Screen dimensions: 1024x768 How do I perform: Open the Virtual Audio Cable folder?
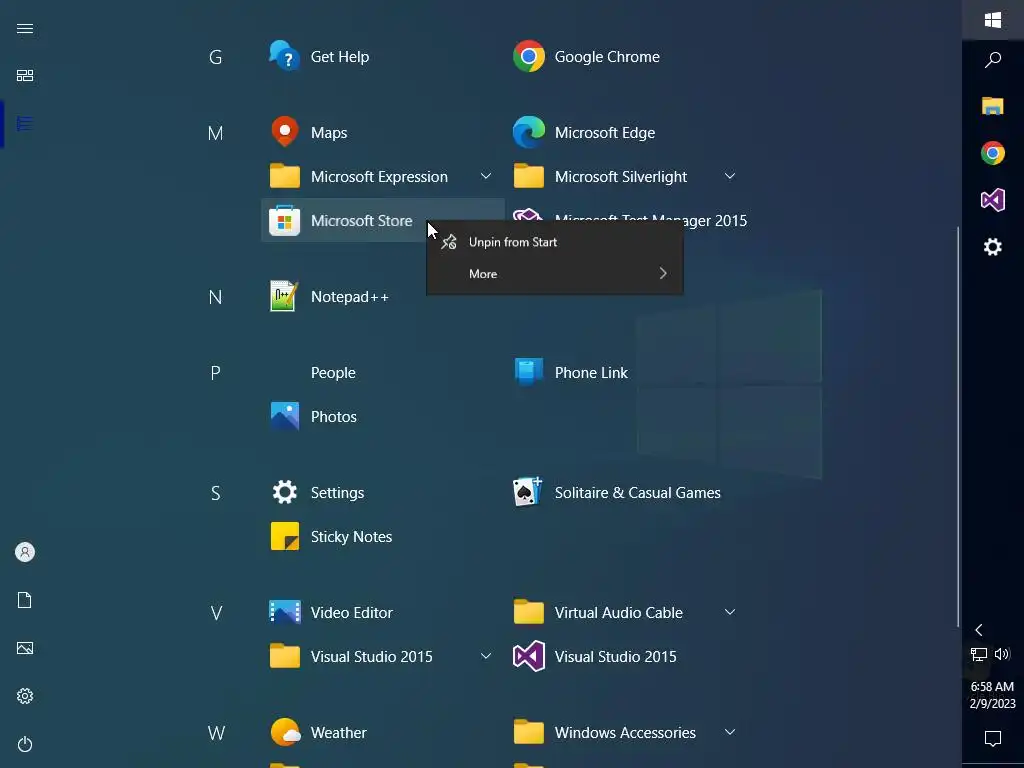627,613
